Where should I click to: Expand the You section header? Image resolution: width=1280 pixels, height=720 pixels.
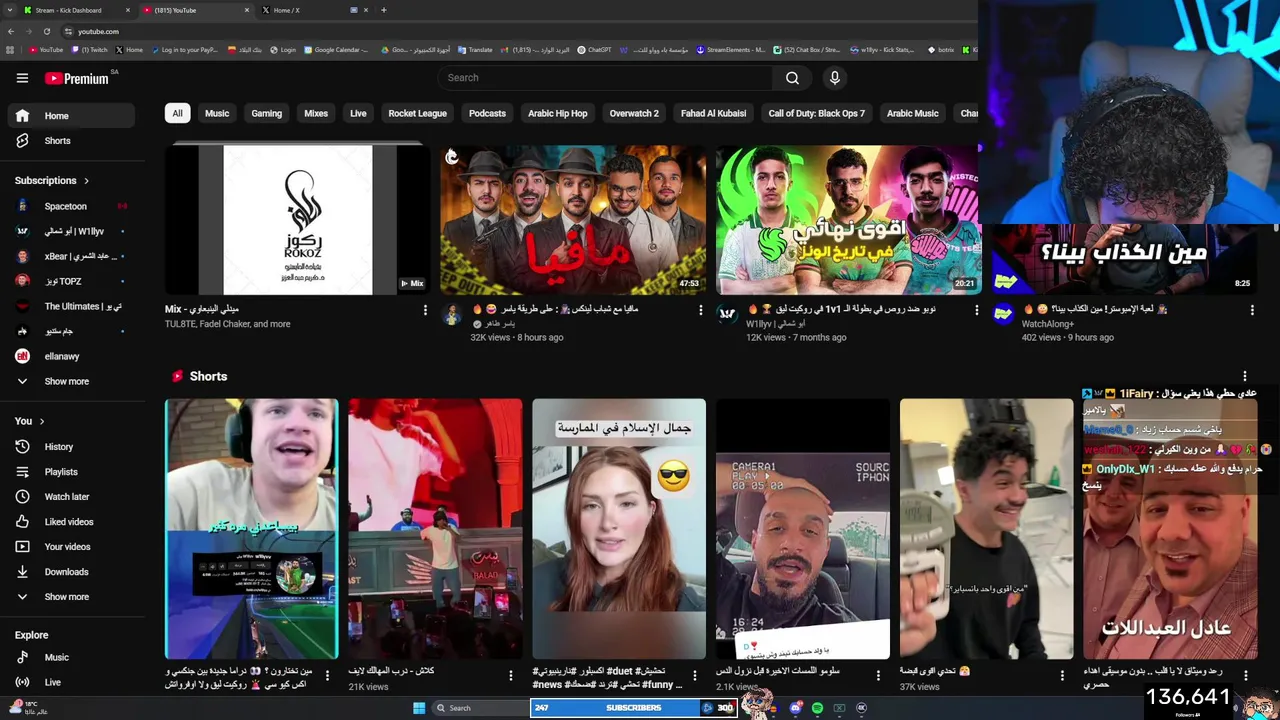30,421
